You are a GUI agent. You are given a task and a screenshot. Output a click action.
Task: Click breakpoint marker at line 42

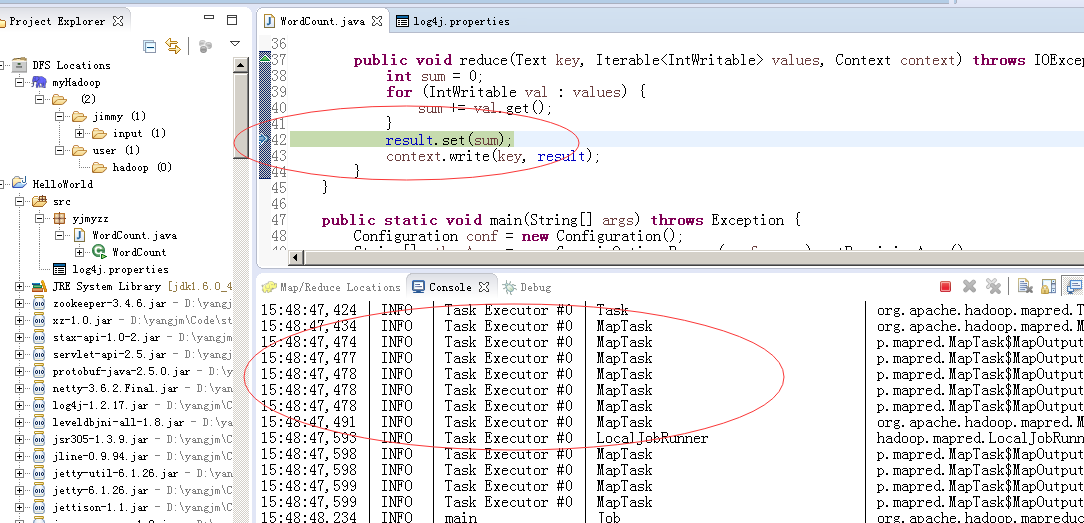[x=263, y=140]
